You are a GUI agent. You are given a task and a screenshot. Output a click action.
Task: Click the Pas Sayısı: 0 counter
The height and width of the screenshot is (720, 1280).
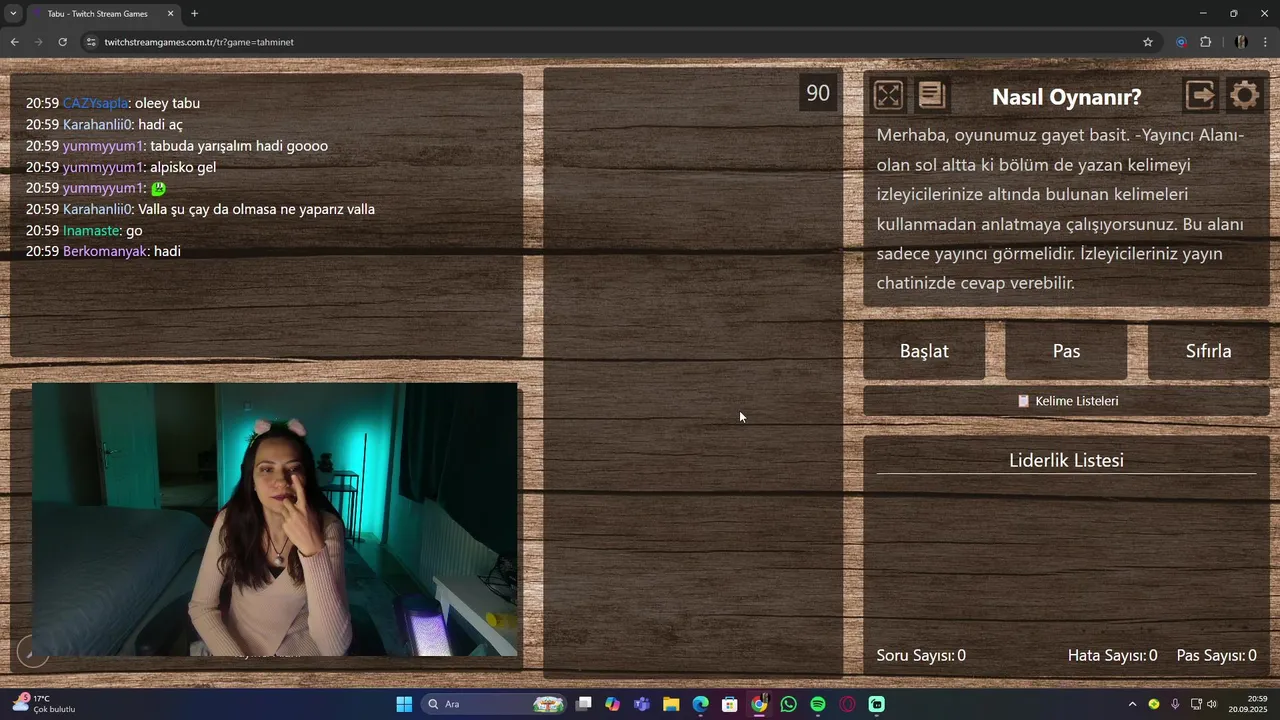(x=1216, y=656)
